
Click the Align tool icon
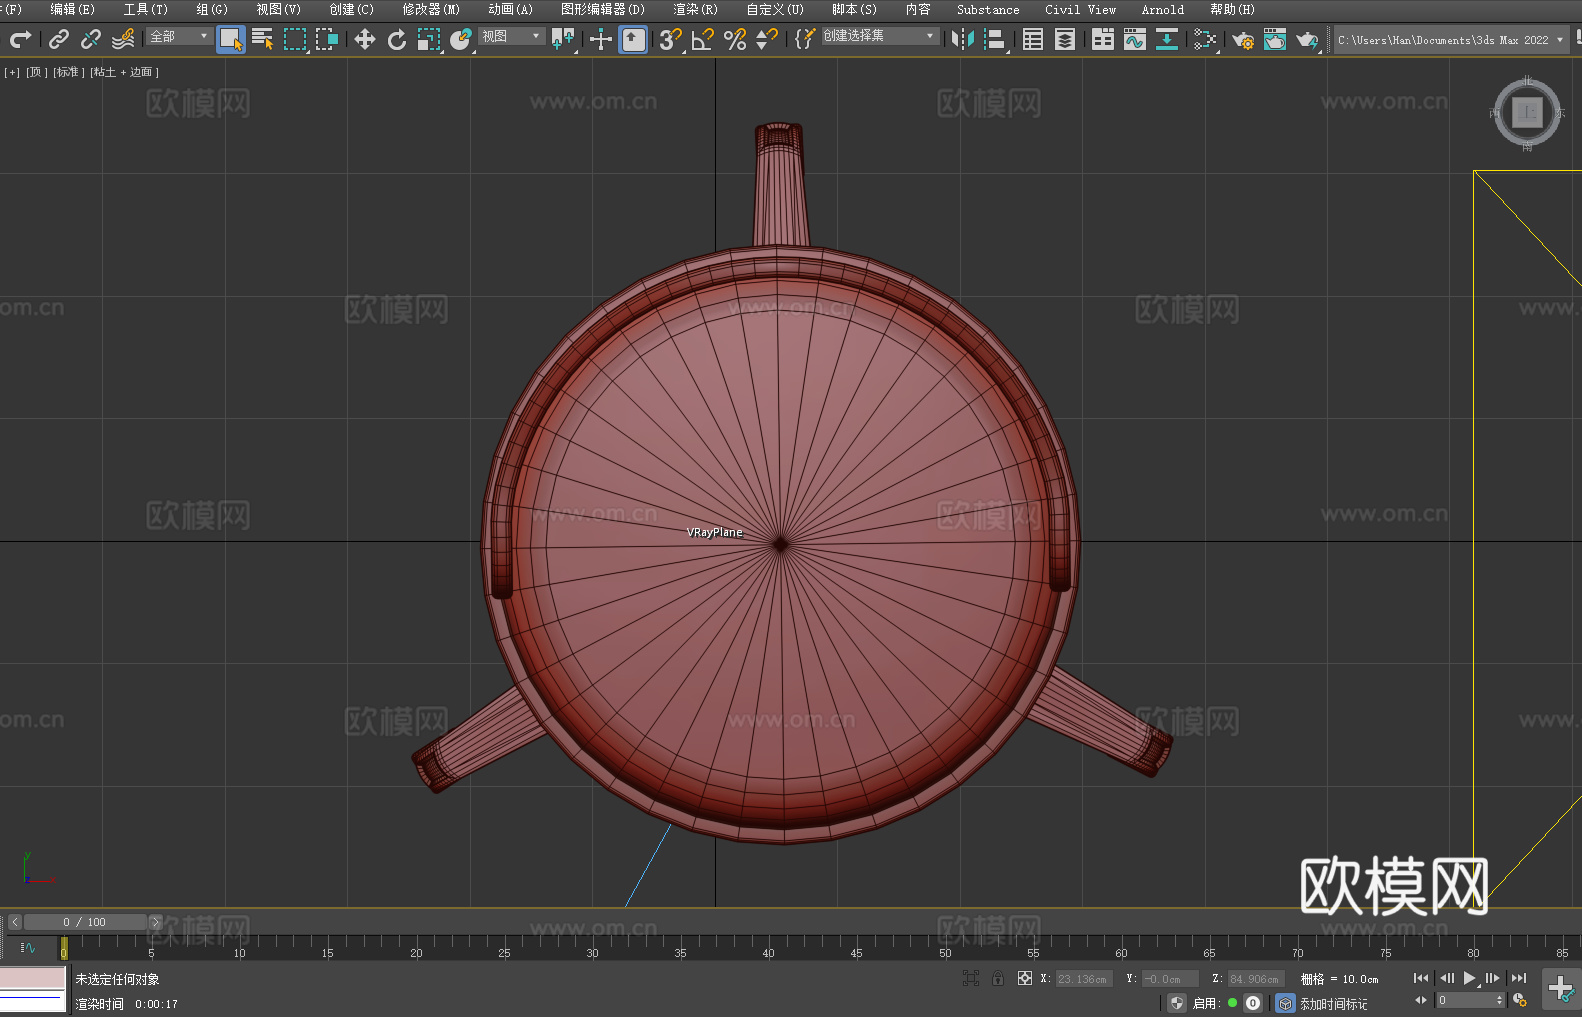(x=995, y=39)
